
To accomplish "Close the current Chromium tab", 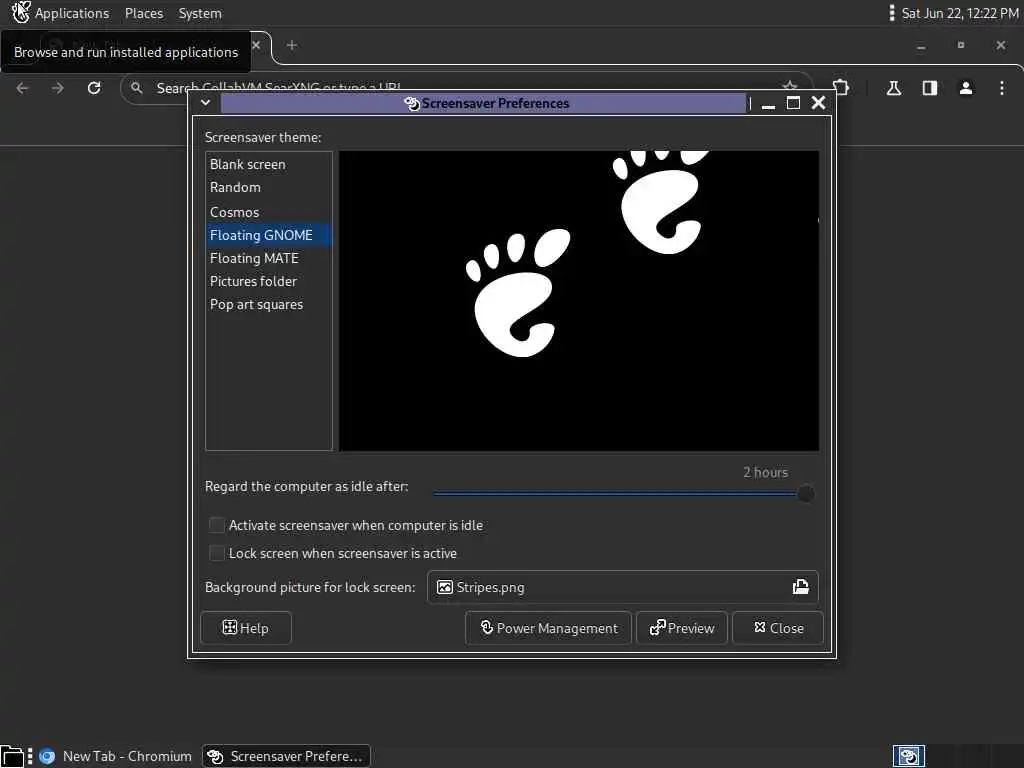I will [256, 45].
